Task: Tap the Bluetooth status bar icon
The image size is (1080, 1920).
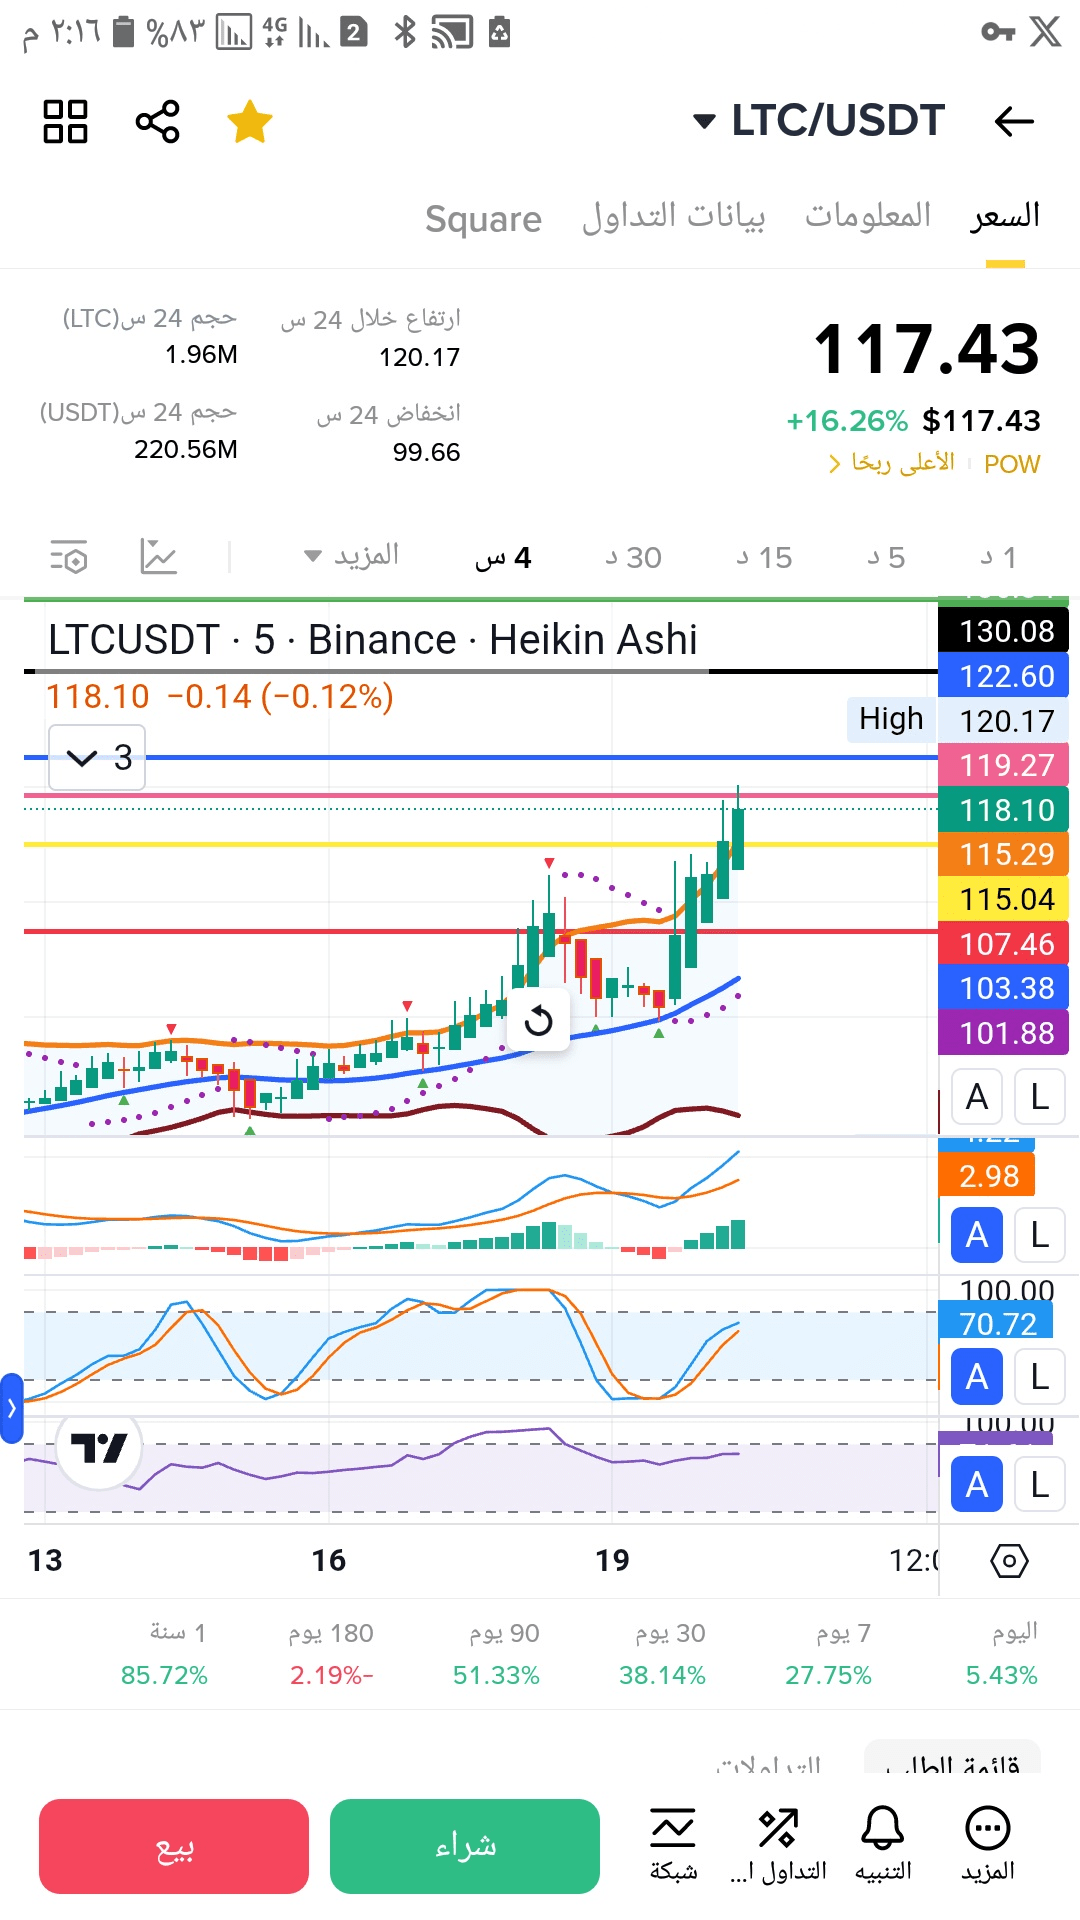Action: (405, 32)
